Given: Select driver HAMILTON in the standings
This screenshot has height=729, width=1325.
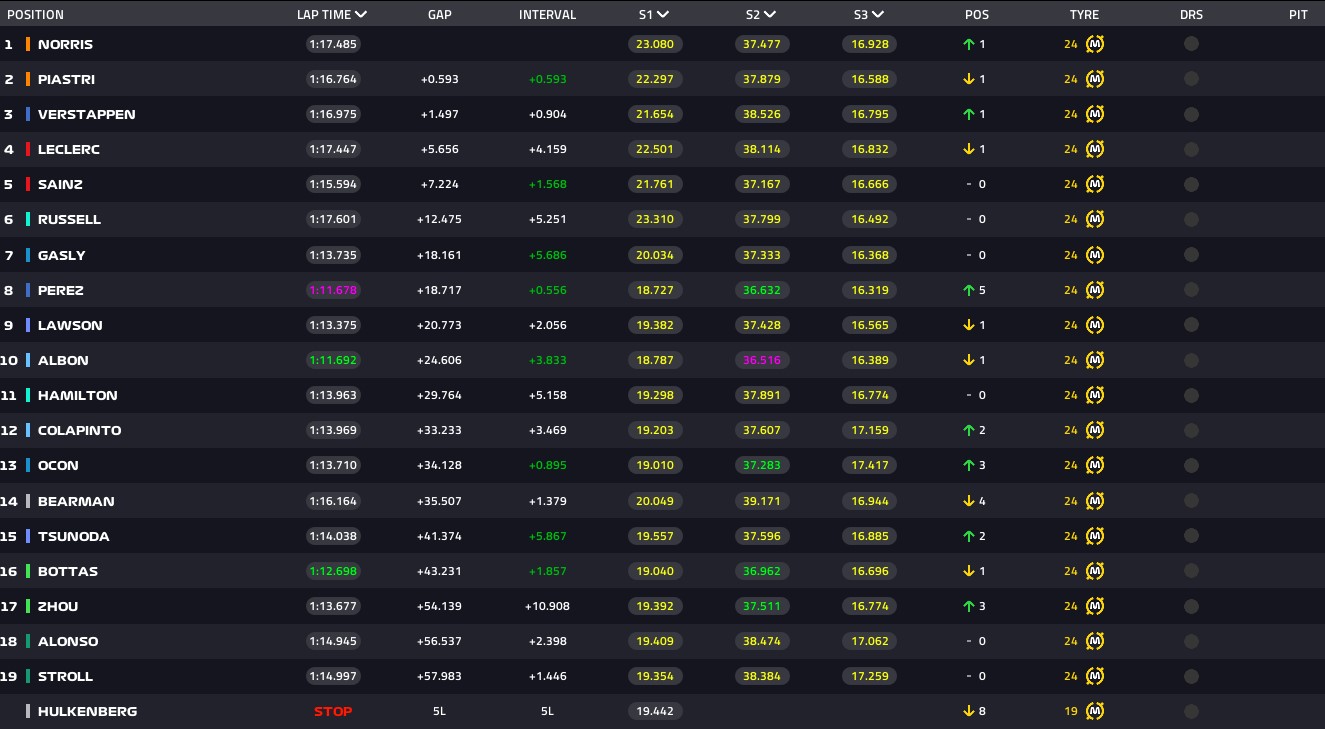Looking at the screenshot, I should (78, 395).
